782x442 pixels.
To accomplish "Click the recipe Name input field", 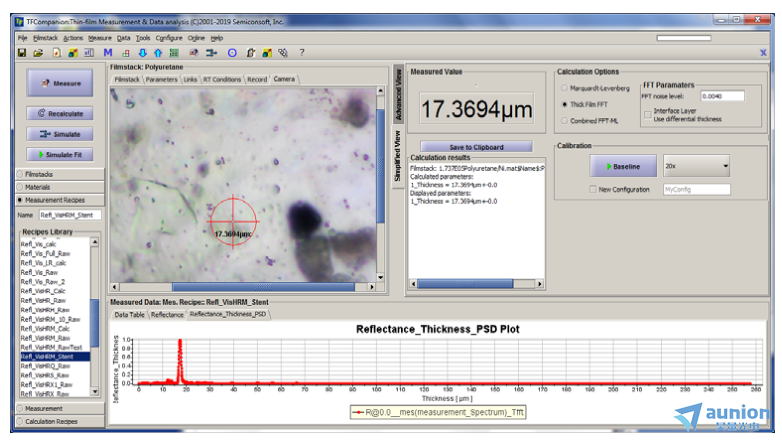I will click(x=70, y=215).
